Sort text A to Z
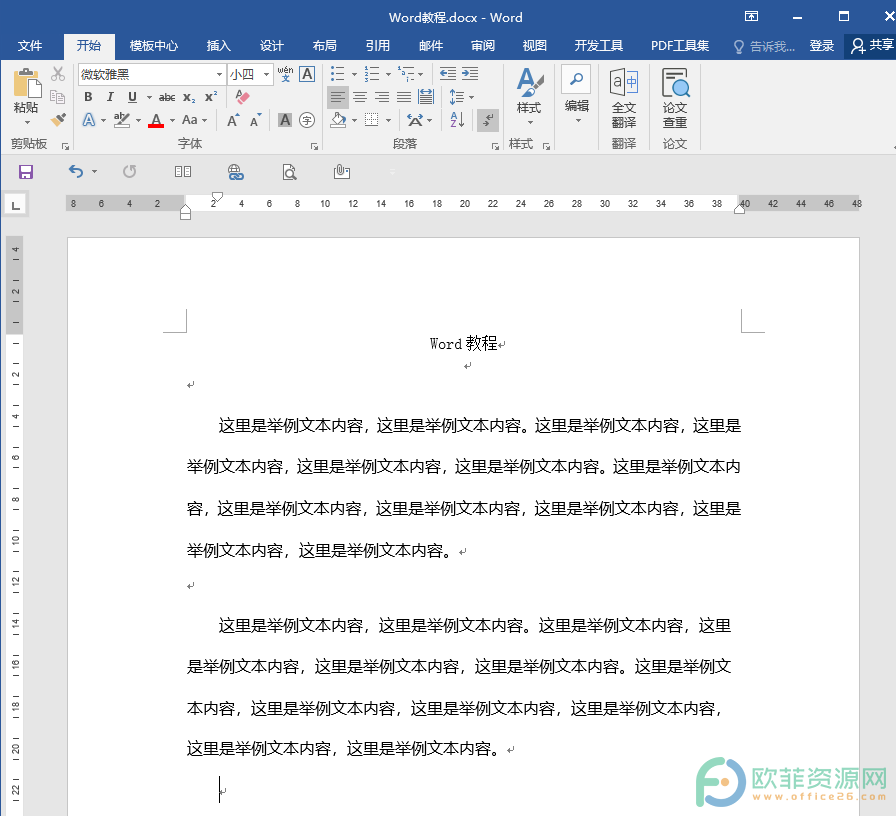Image resolution: width=896 pixels, height=816 pixels. pos(457,120)
